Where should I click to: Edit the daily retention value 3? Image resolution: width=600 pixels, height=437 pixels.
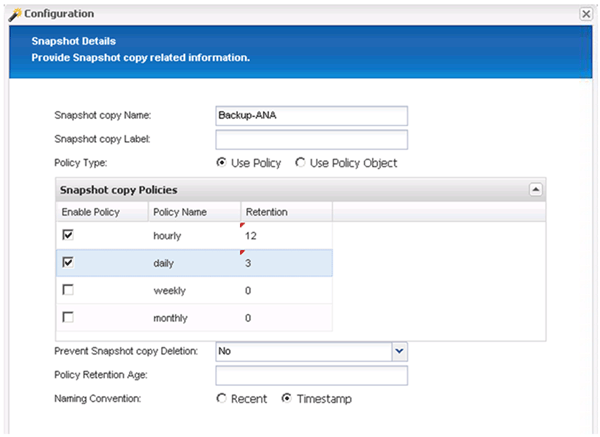[285, 263]
